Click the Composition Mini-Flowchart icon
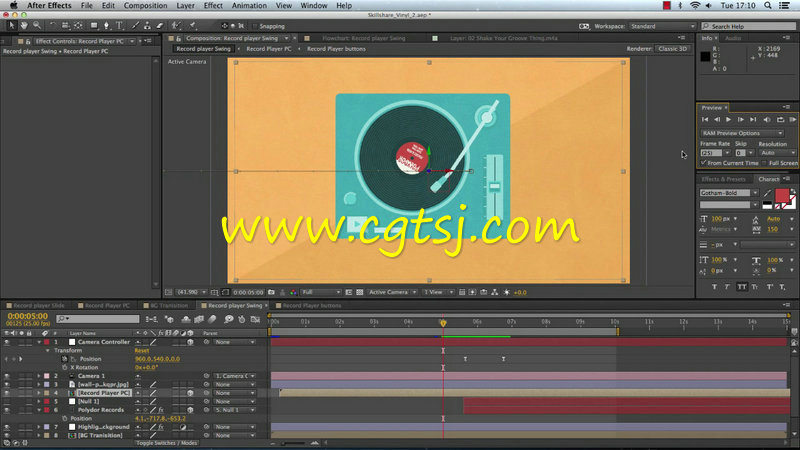800x450 pixels. pos(152,319)
